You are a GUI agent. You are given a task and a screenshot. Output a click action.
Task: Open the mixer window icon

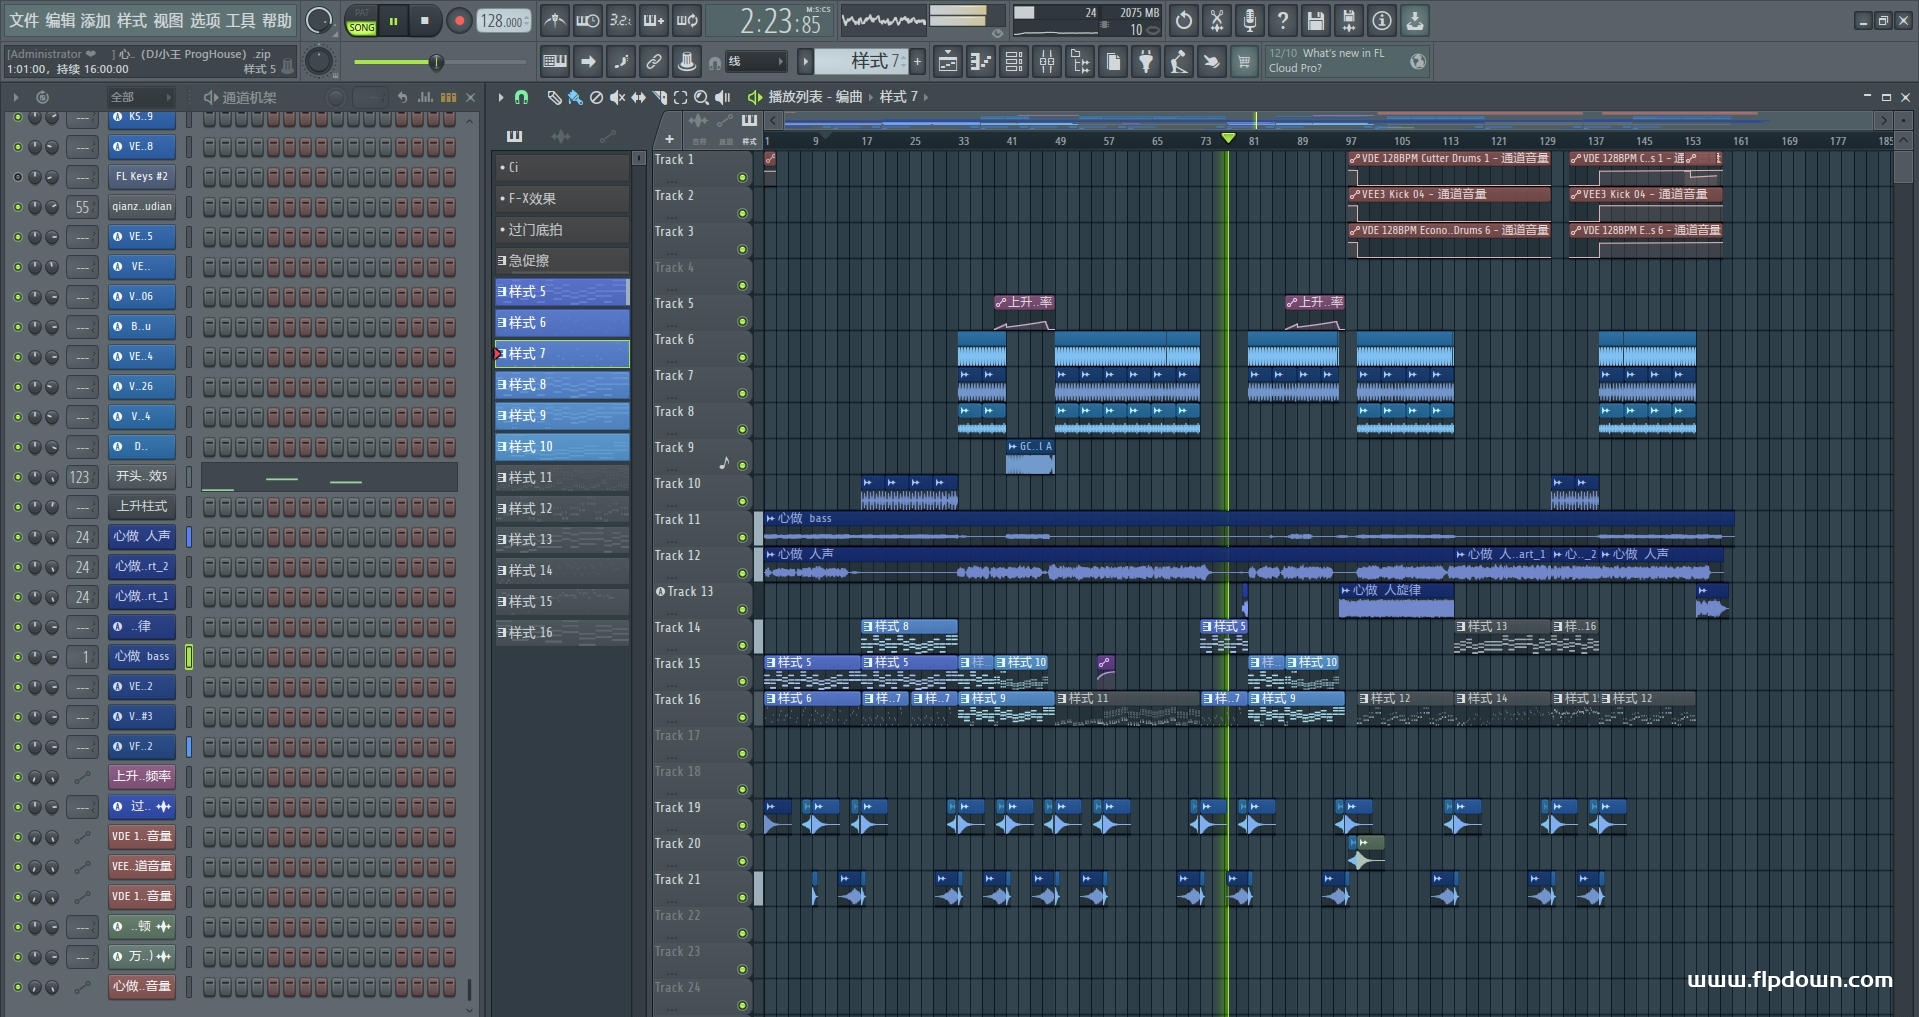1047,62
